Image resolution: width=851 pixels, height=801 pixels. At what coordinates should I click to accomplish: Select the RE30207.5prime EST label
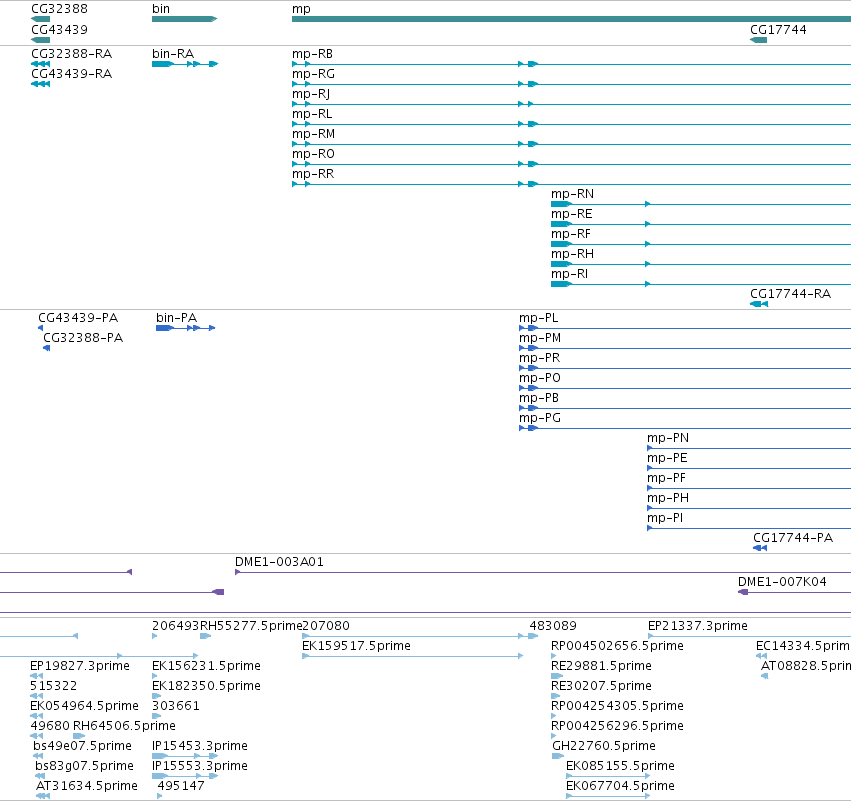coord(601,686)
